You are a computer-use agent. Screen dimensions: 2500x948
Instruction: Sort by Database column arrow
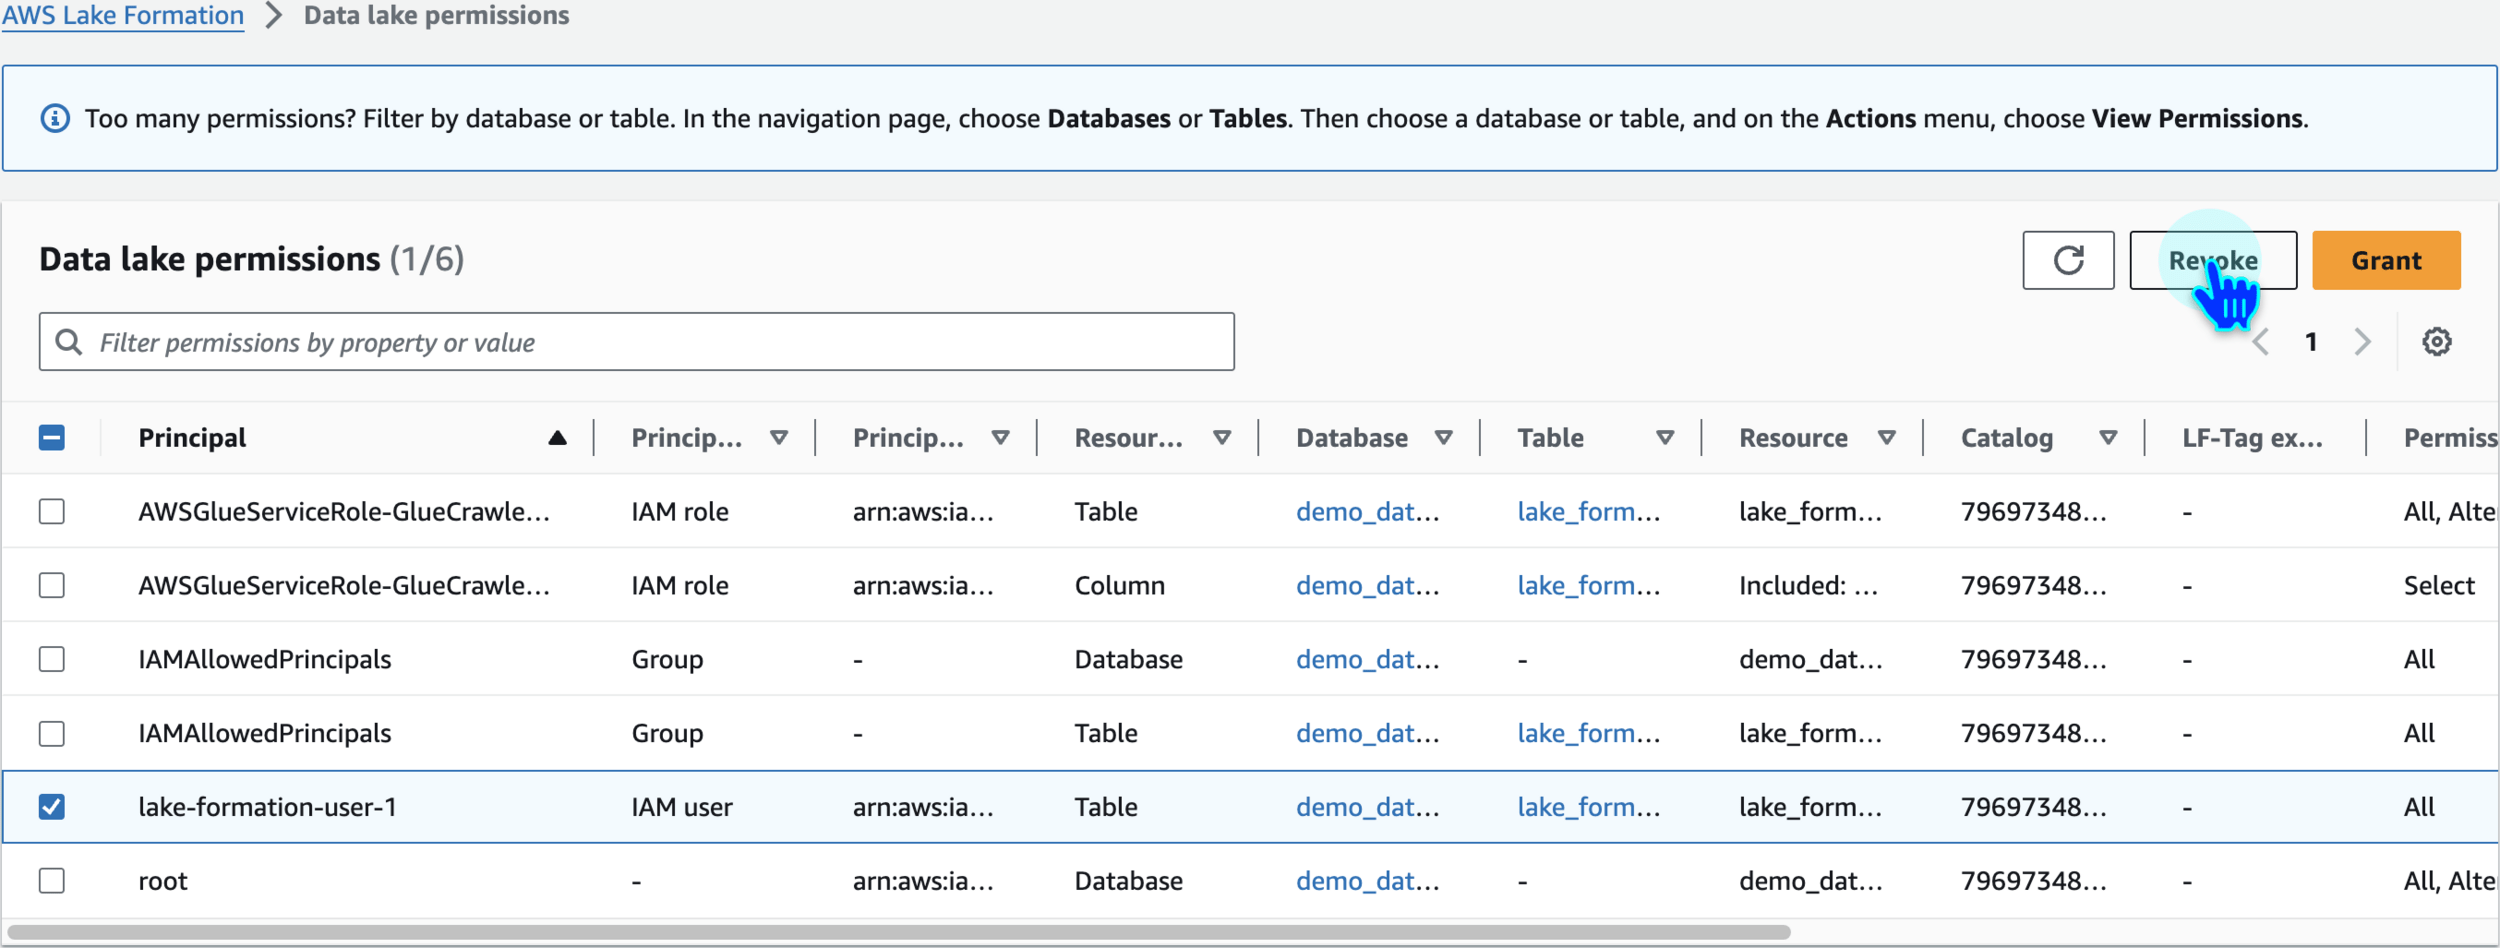(1443, 438)
